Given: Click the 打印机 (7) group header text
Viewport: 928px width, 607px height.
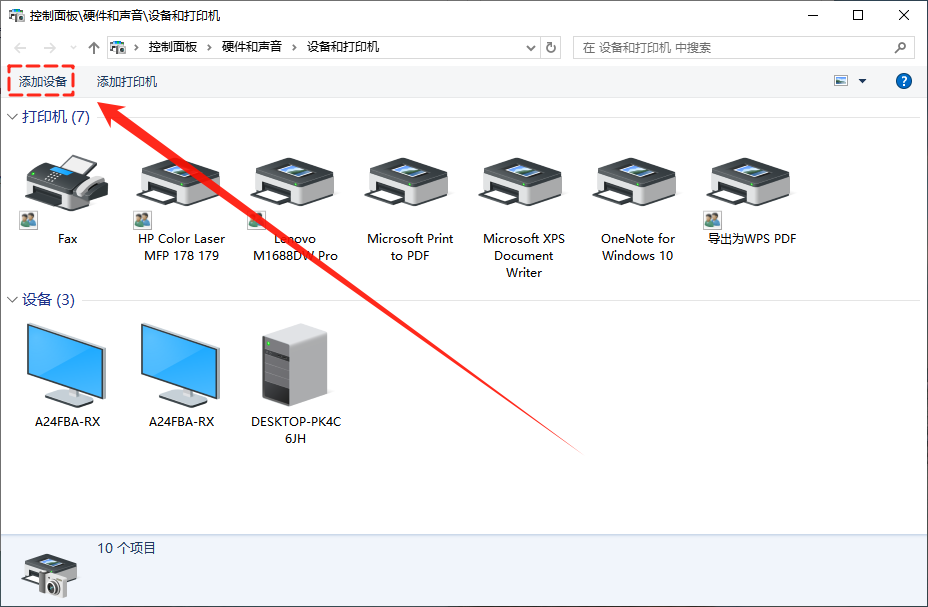Looking at the screenshot, I should (x=56, y=117).
